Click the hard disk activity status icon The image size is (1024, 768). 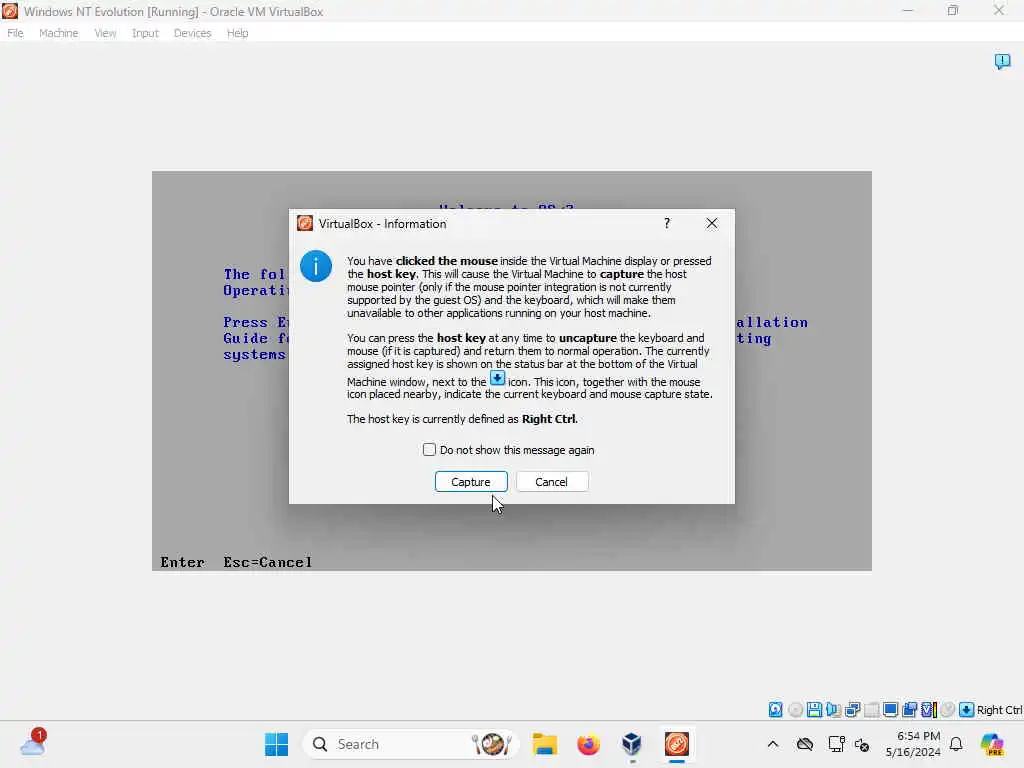click(x=775, y=710)
